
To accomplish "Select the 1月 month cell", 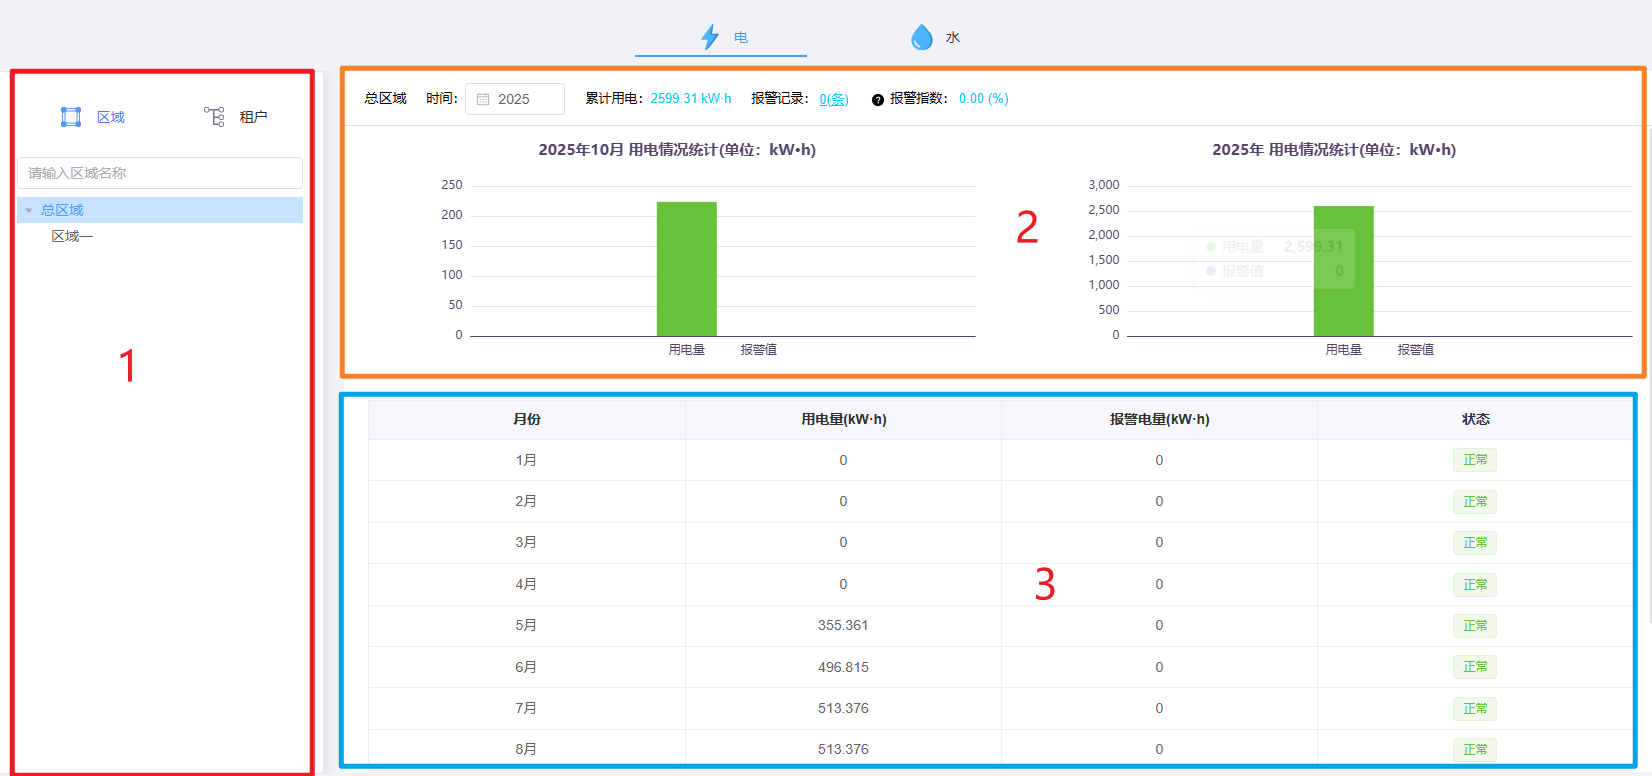I will (527, 460).
